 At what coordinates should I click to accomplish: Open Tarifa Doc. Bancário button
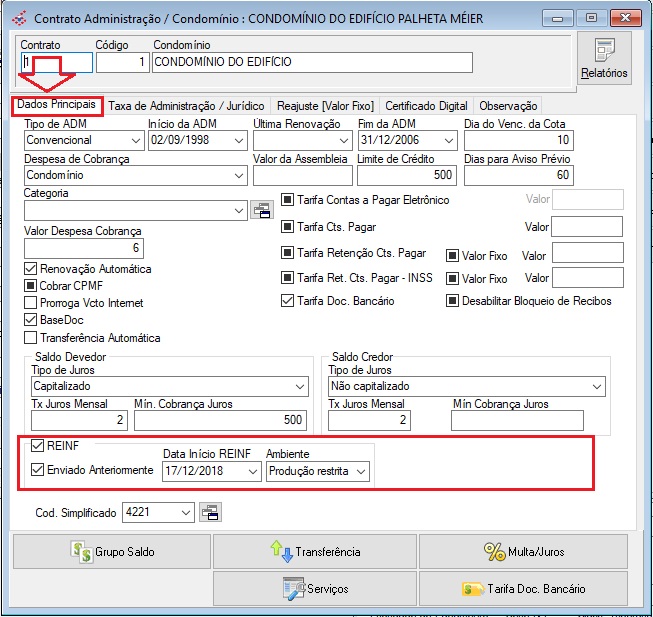coord(522,588)
